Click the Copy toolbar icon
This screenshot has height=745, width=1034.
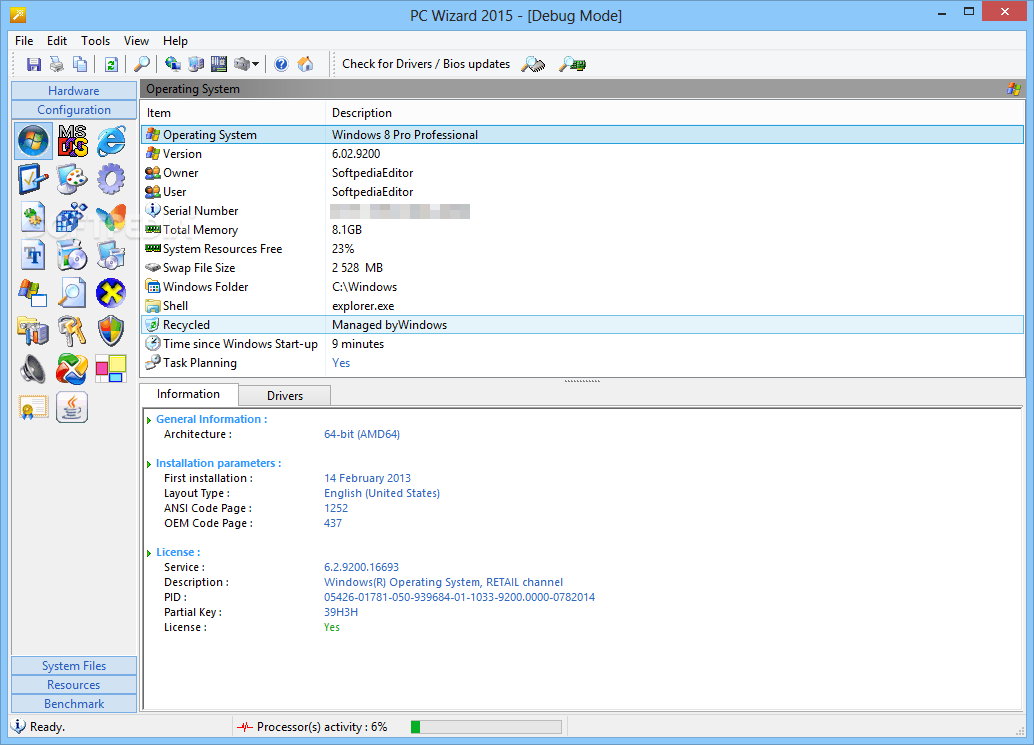coord(80,64)
